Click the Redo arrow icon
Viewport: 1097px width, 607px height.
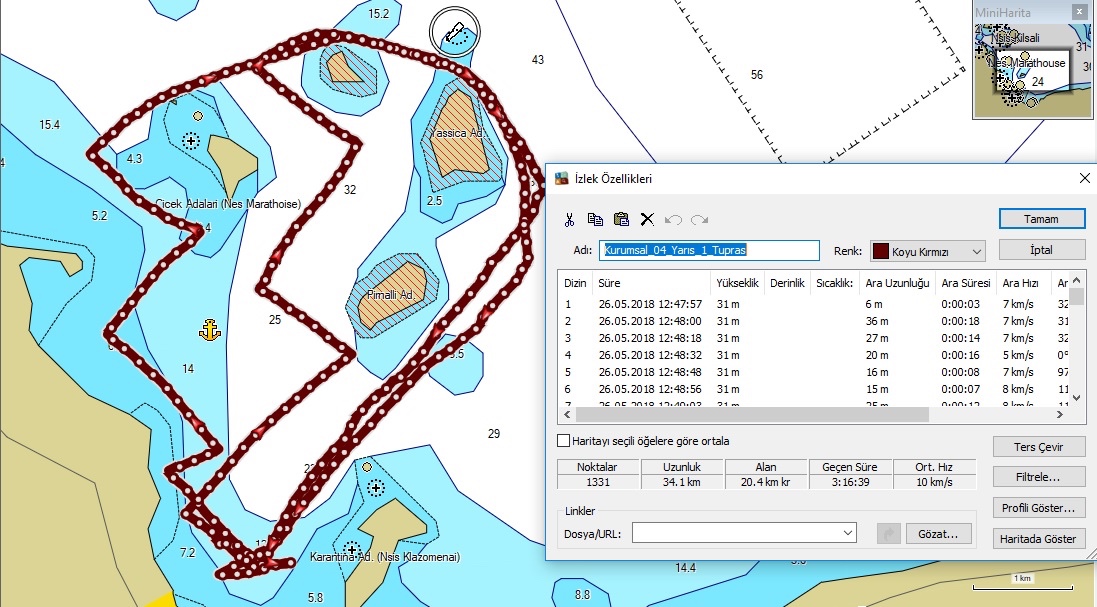pos(699,220)
